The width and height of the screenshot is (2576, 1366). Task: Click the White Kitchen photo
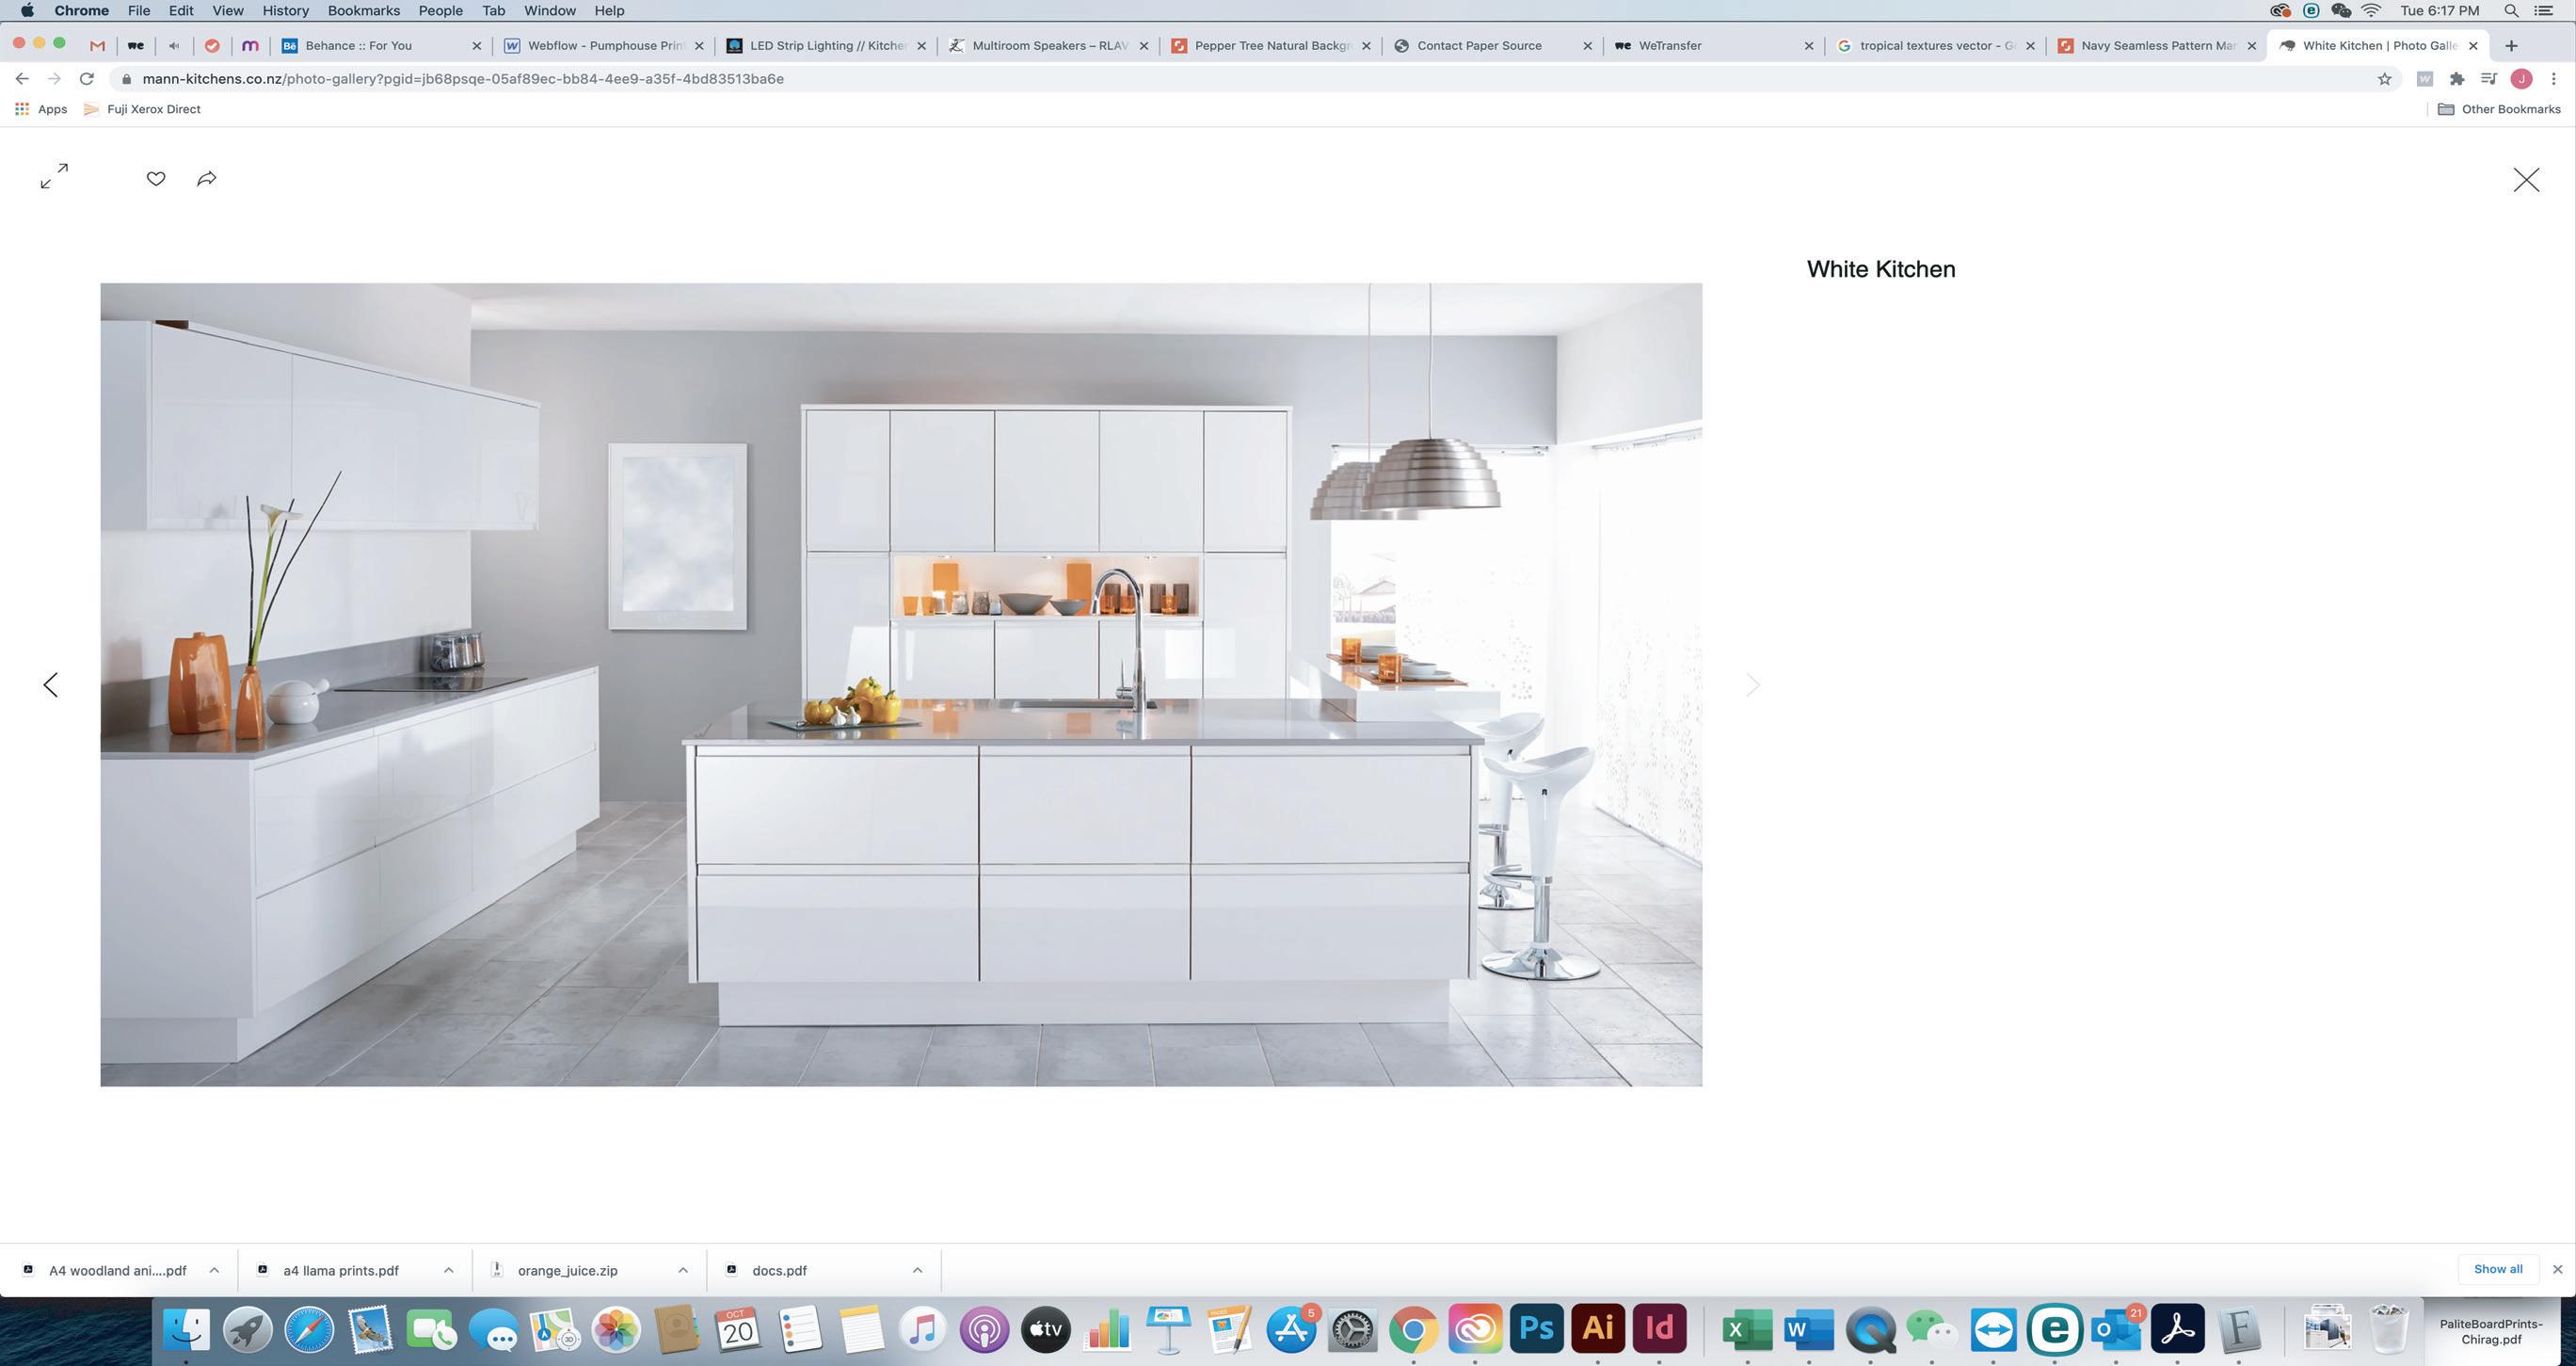(x=900, y=685)
